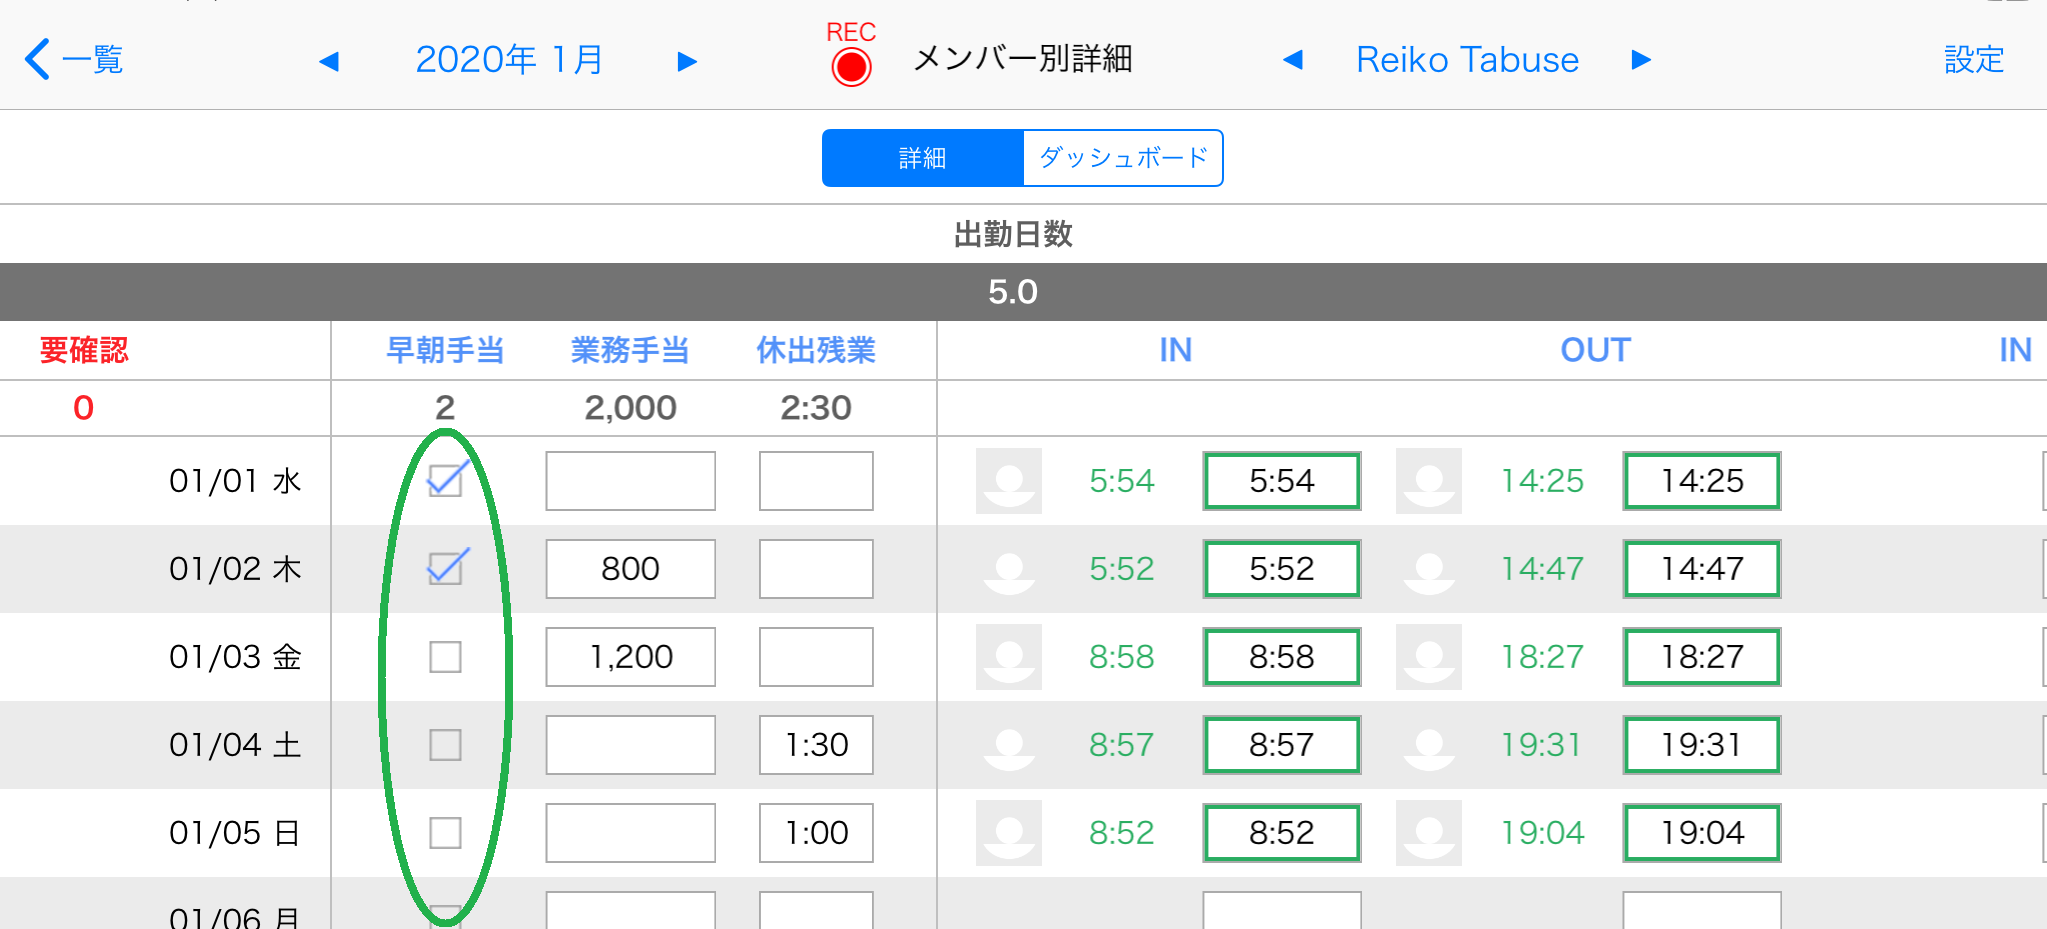Screen dimensions: 2047x929
Task: Switch to next member after Reiko Tabuse
Action: [1641, 60]
